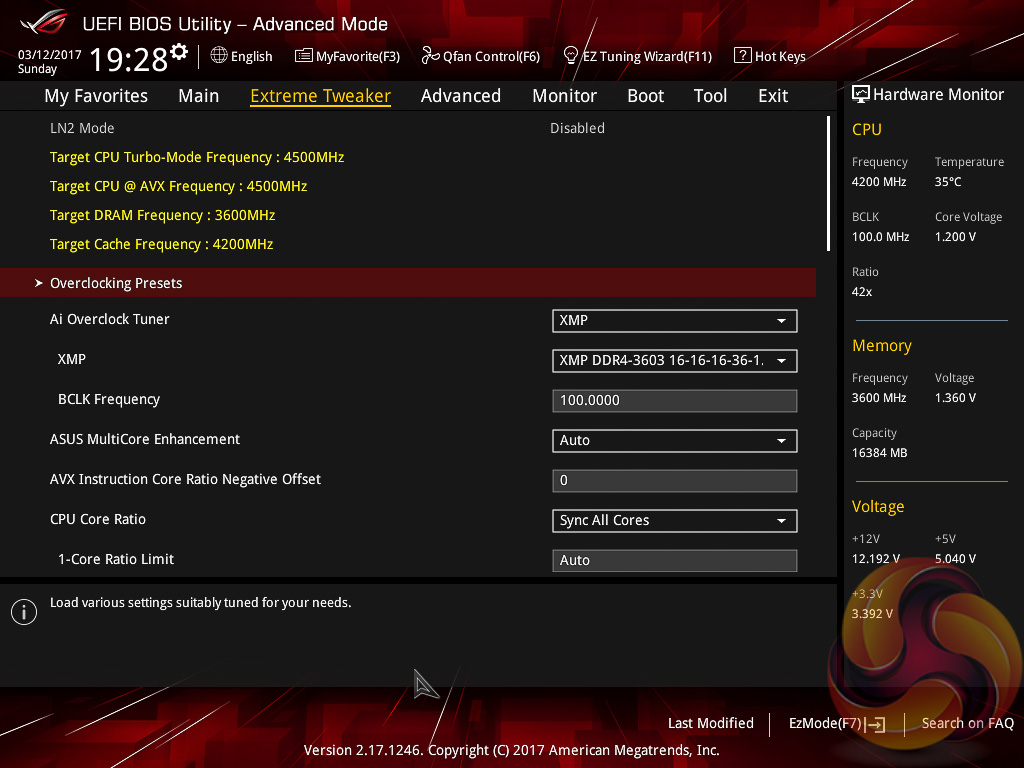Open the Ai Overclock Tuner dropdown
The image size is (1024, 768).
point(675,321)
